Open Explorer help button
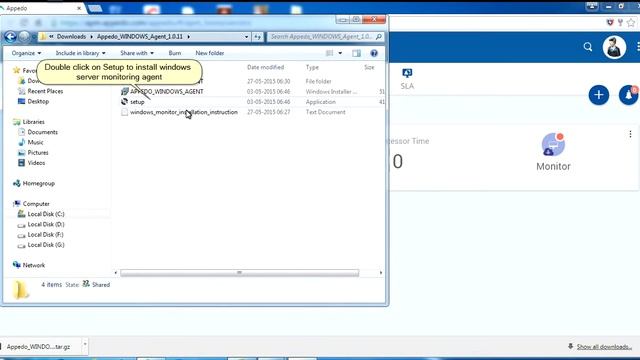 pyautogui.click(x=373, y=53)
